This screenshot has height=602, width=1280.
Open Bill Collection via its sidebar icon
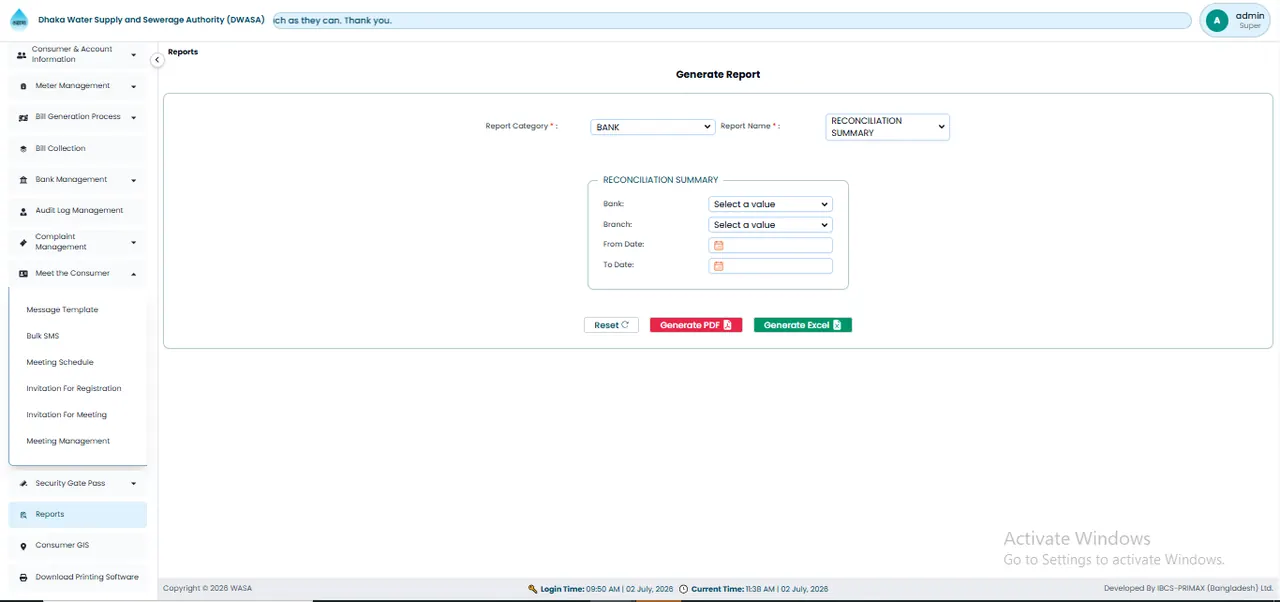click(x=24, y=149)
